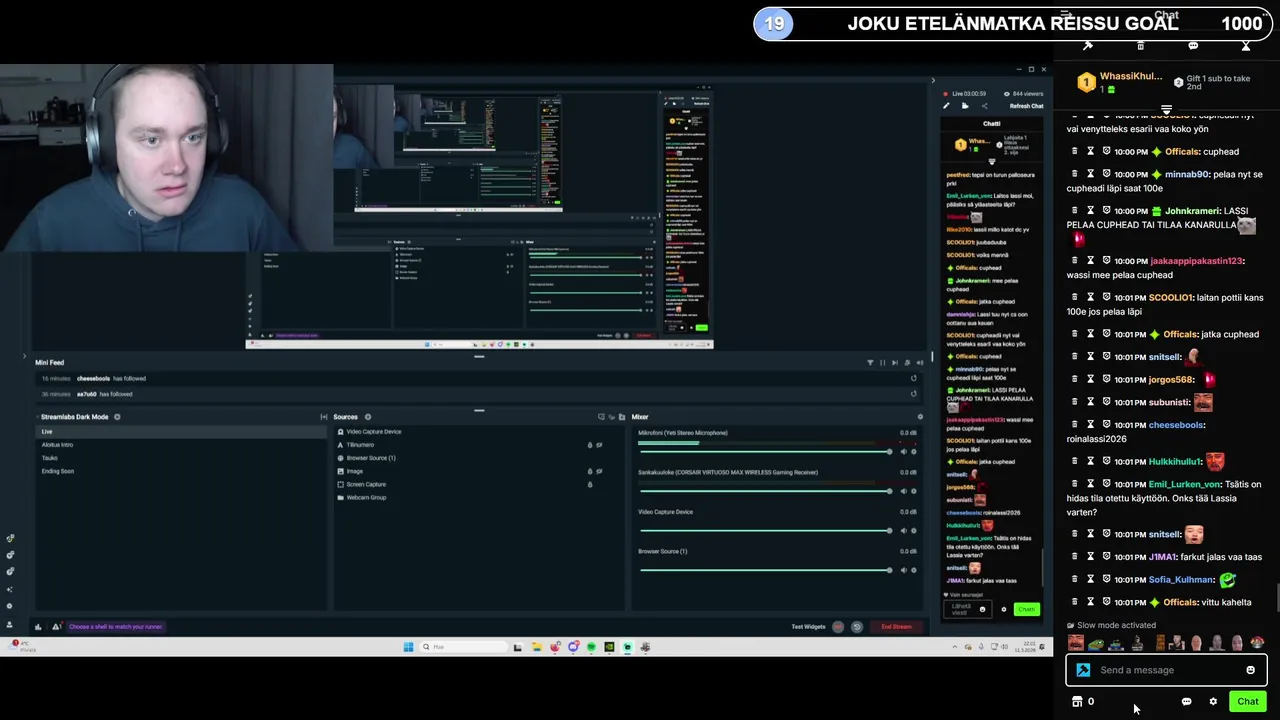Toggle lock on the Tilinumero source
The image size is (1280, 720).
click(x=590, y=445)
